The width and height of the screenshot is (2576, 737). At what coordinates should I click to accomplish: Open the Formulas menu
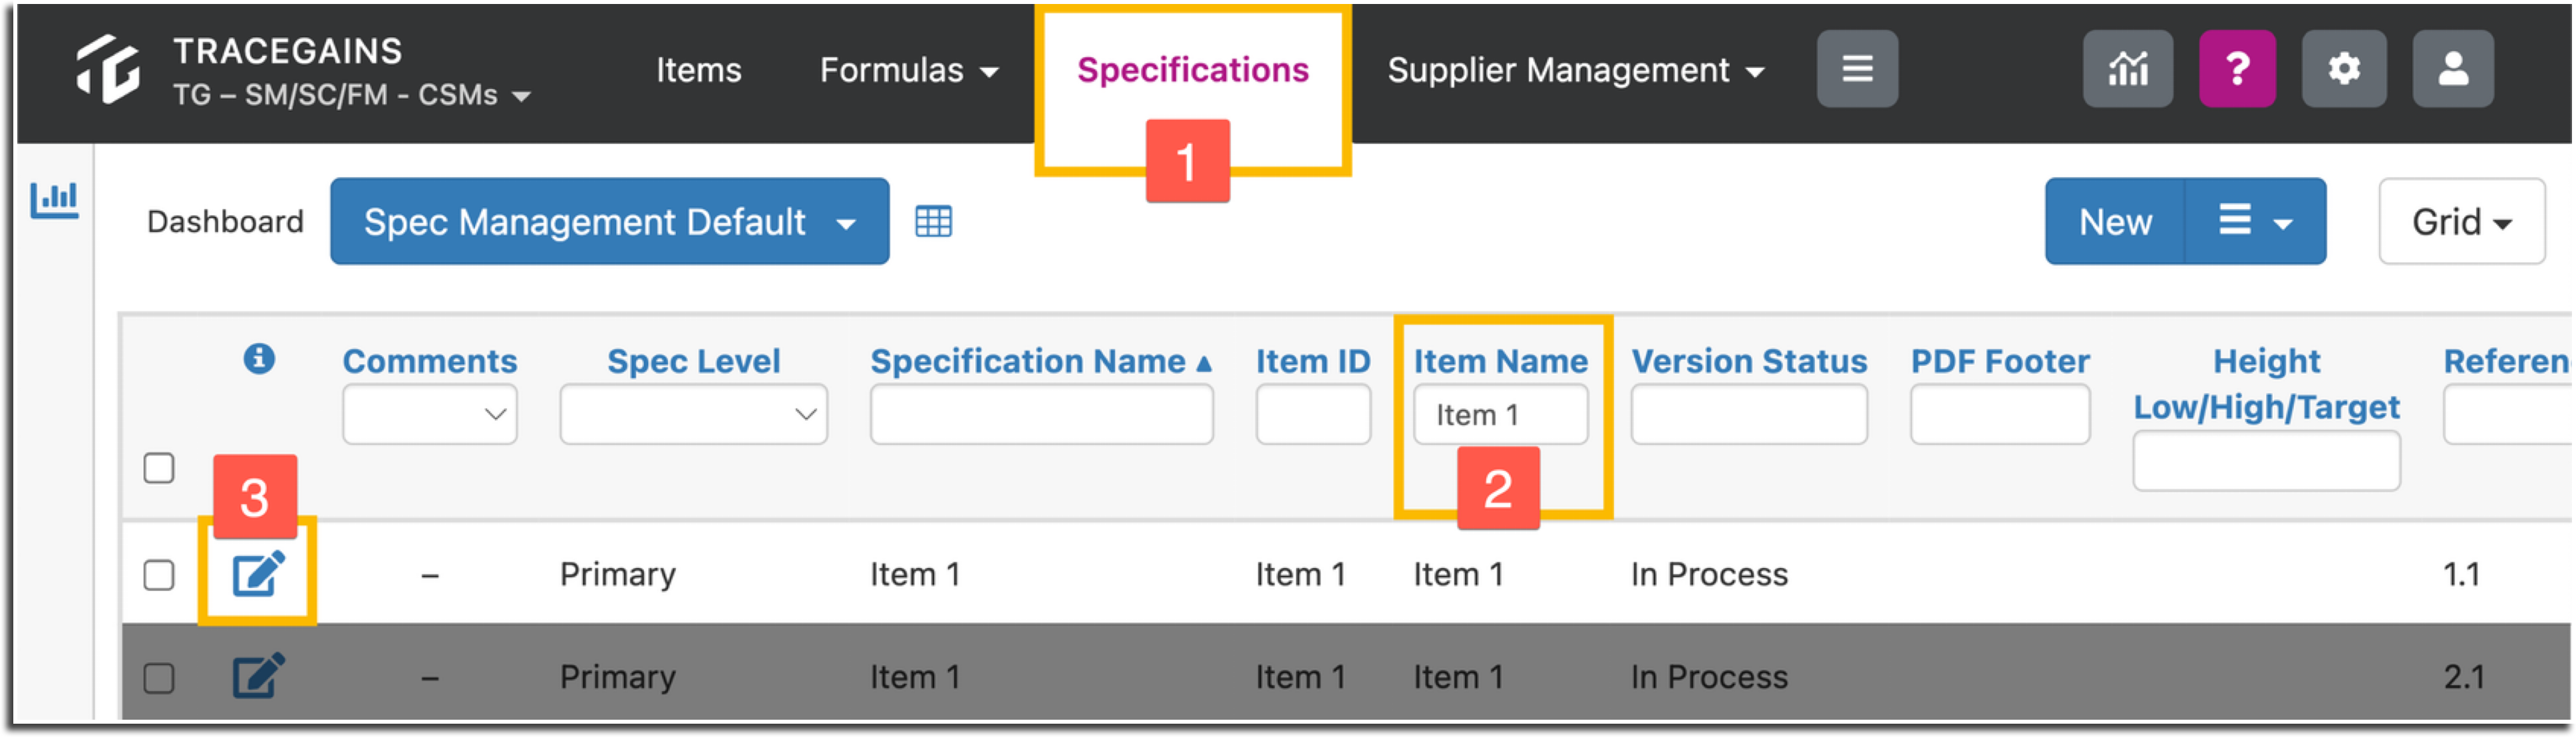click(908, 70)
